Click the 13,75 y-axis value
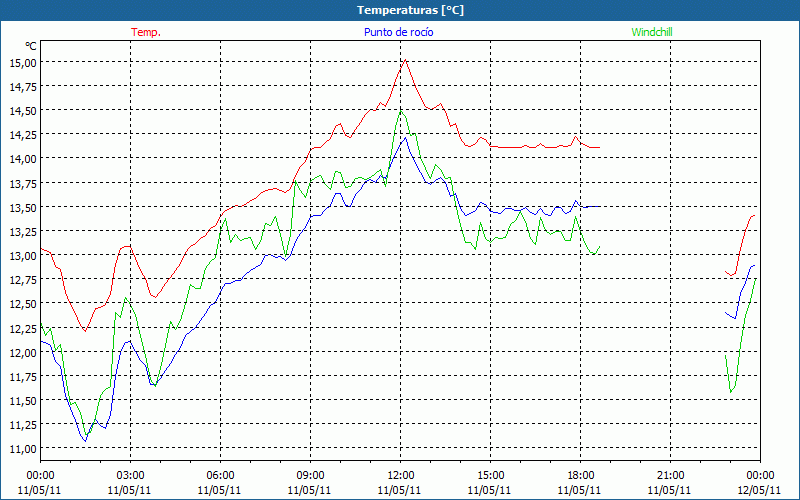 pos(23,183)
